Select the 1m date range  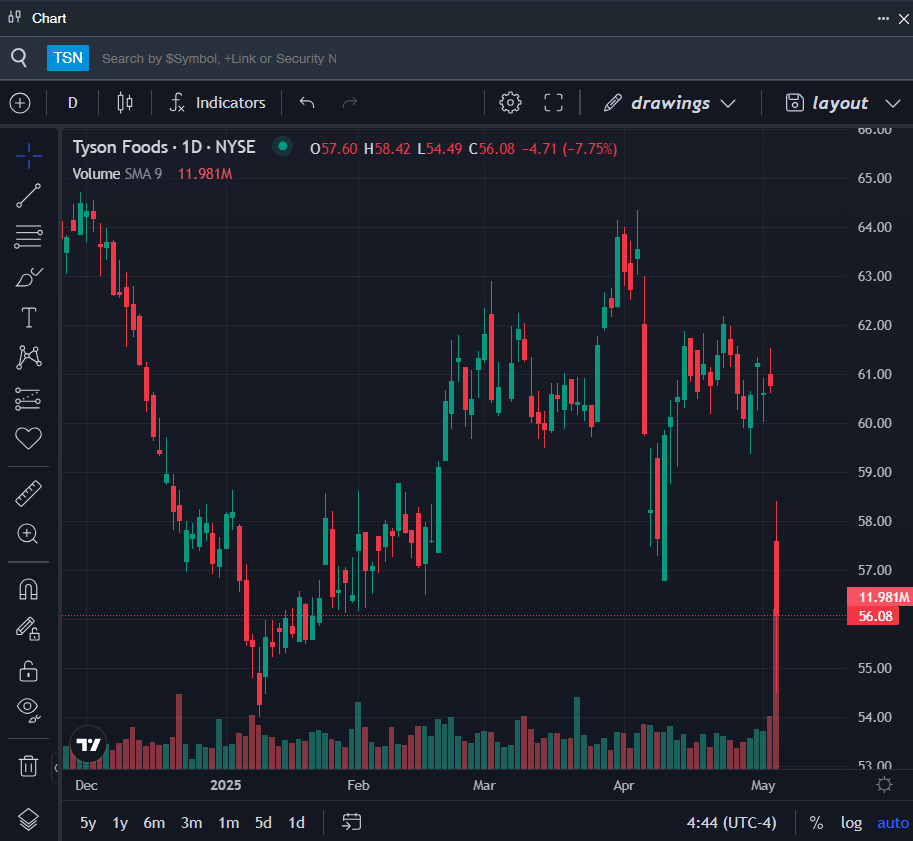pyautogui.click(x=229, y=822)
